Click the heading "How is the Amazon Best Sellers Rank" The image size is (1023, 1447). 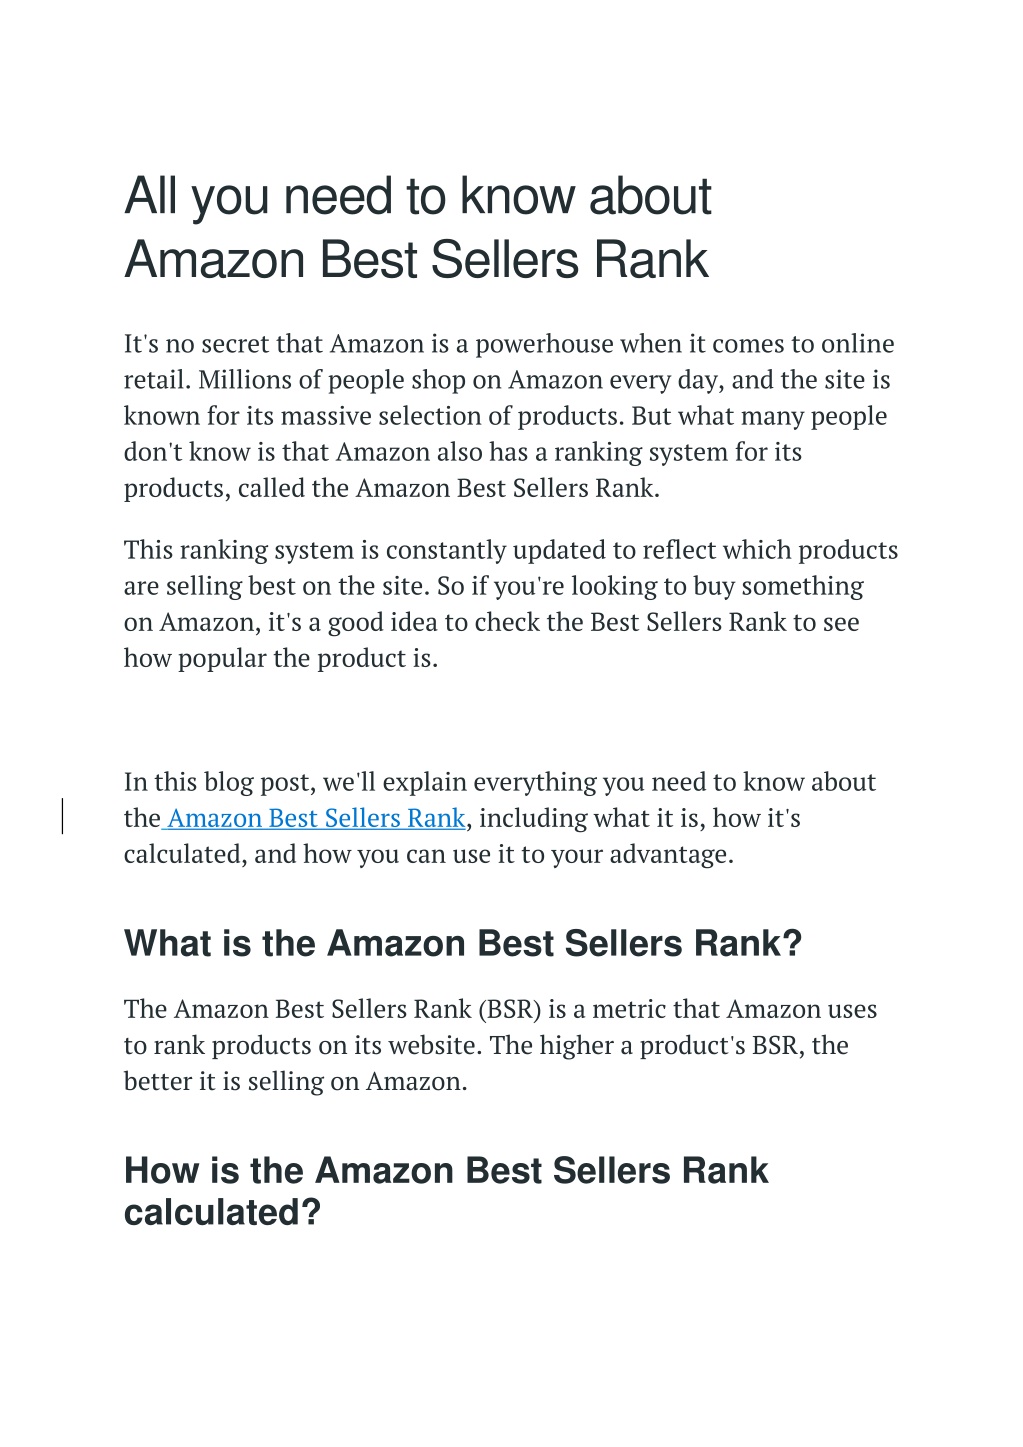(446, 1170)
